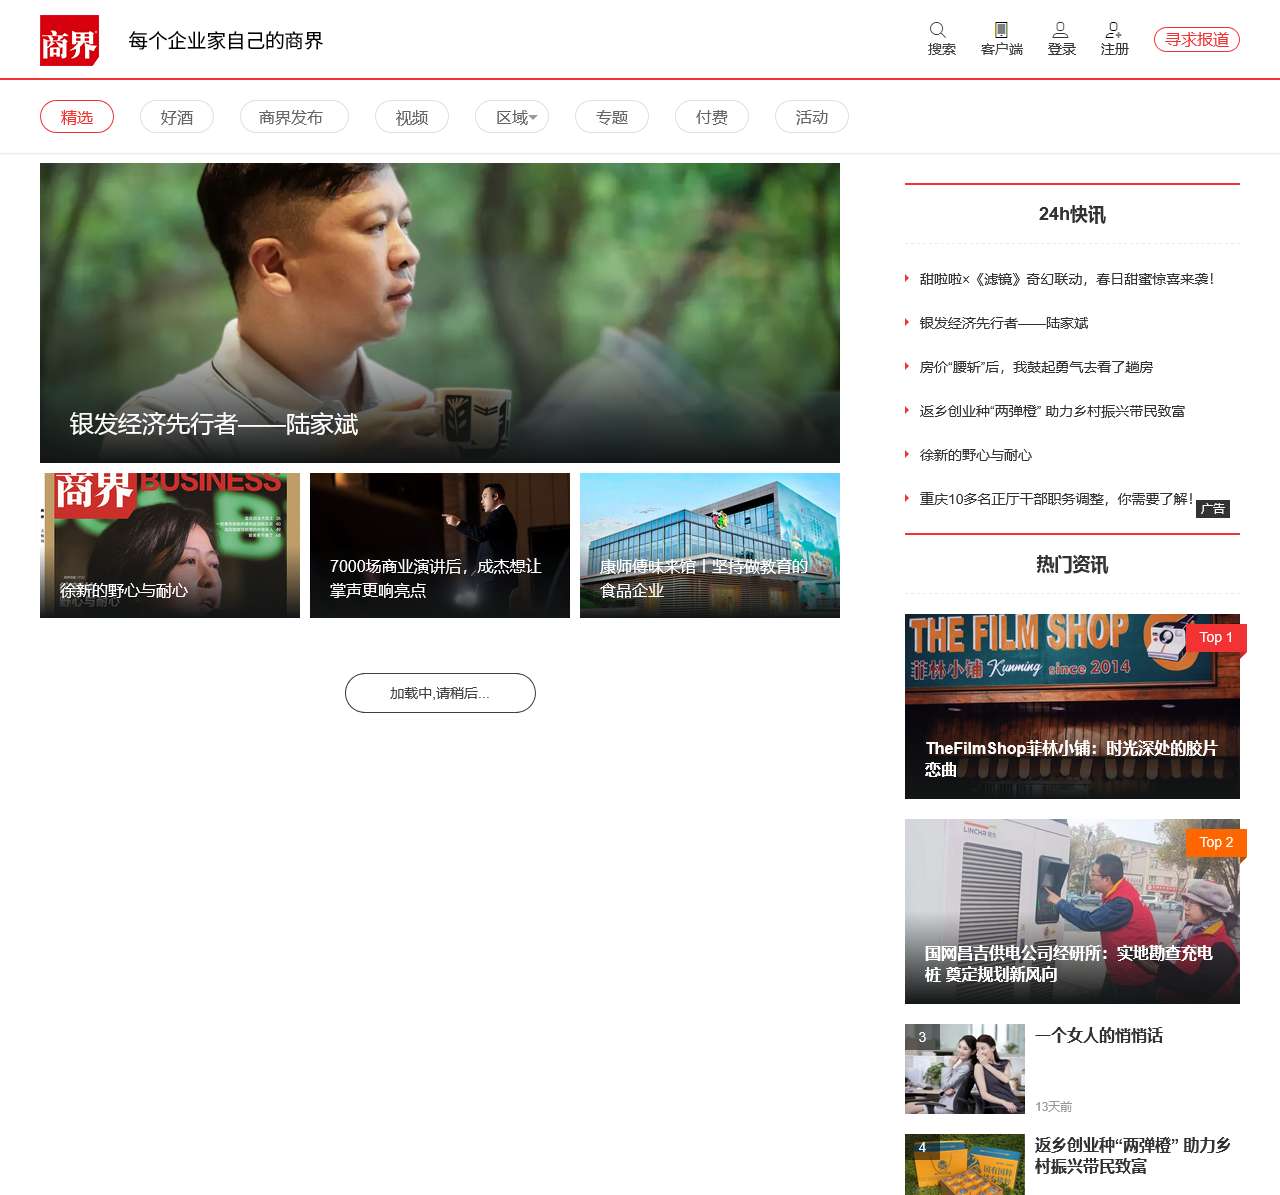Open Top 1 TheFilmShop菲林小铺 card
1280x1195 pixels.
[1072, 706]
